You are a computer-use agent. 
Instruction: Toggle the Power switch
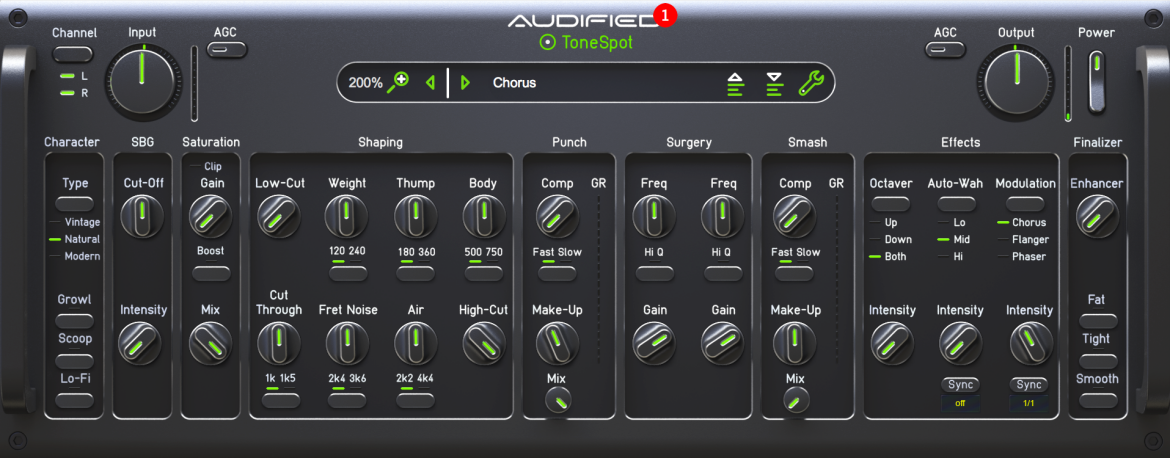[1096, 81]
